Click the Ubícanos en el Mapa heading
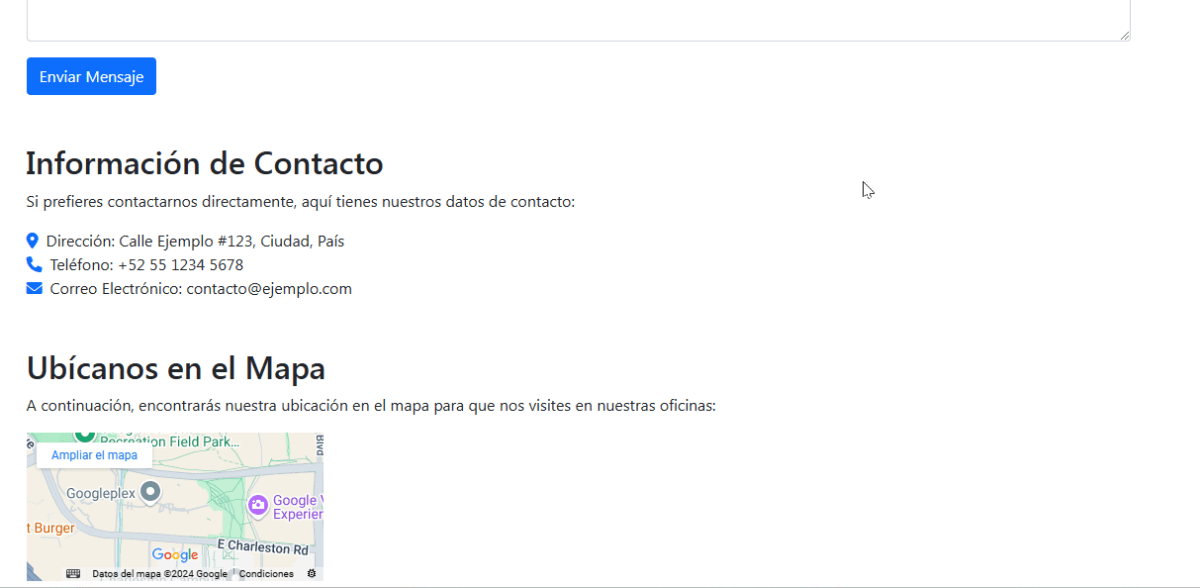The image size is (1200, 588). point(176,368)
